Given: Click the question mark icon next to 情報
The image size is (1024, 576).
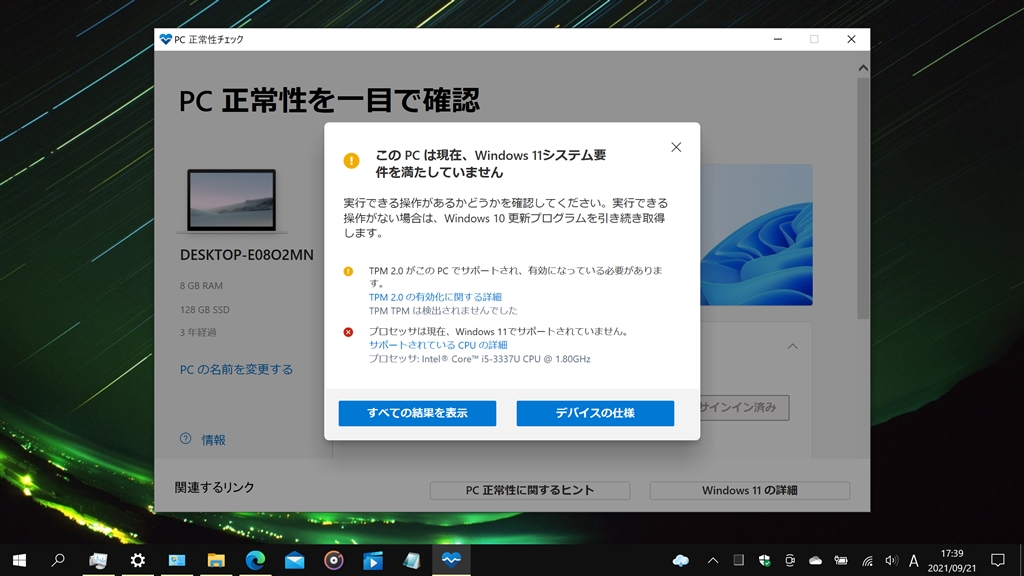Looking at the screenshot, I should 185,439.
